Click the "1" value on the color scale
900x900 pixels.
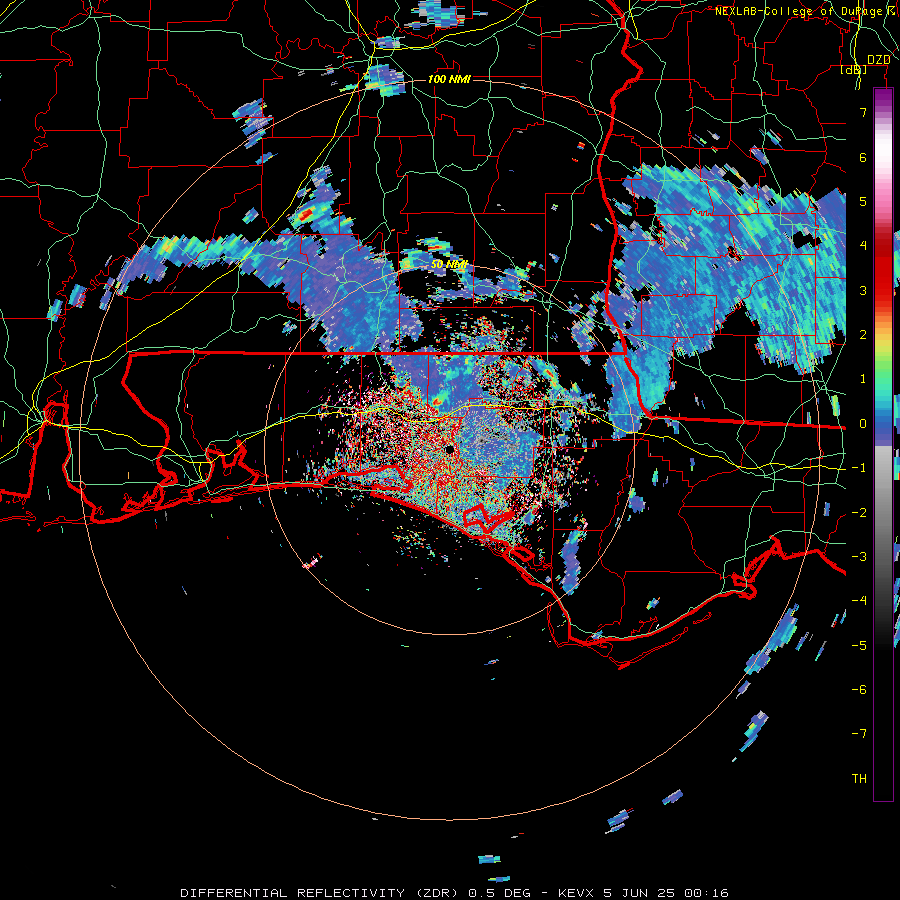[863, 379]
